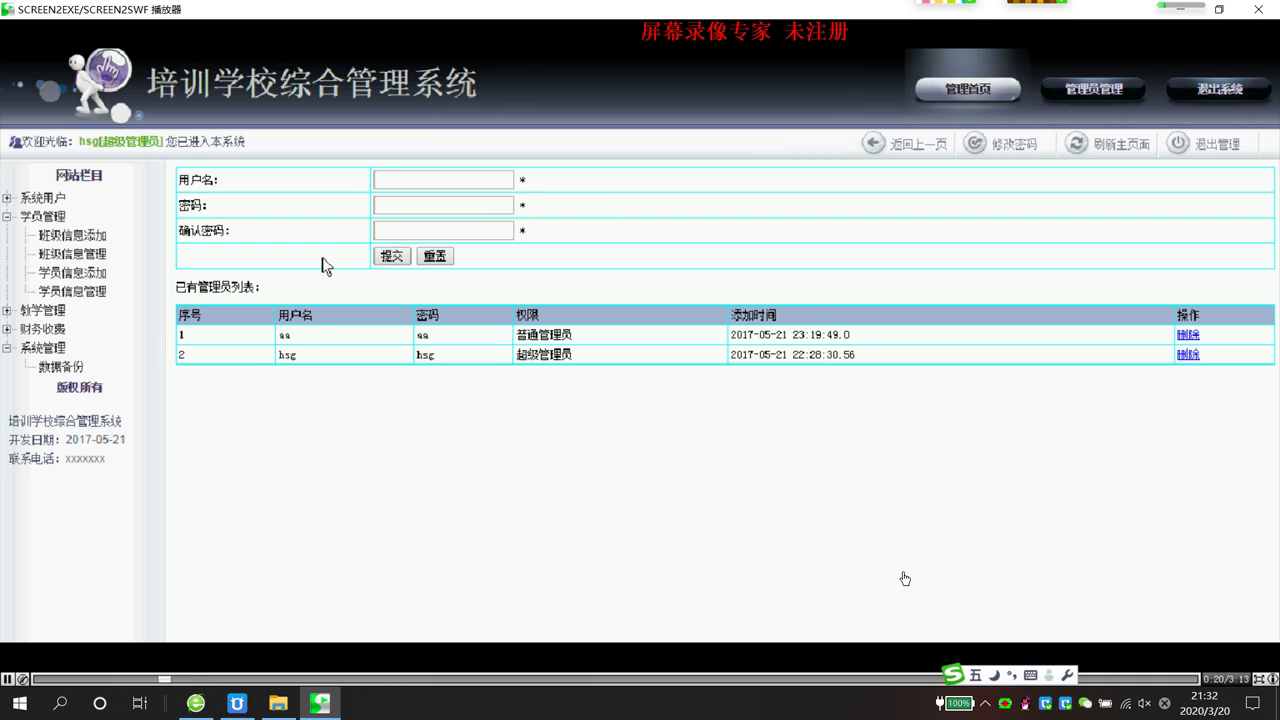This screenshot has width=1280, height=720.
Task: Click the 2017-05-21 23:19:49.0 time cell
Action: (x=951, y=335)
